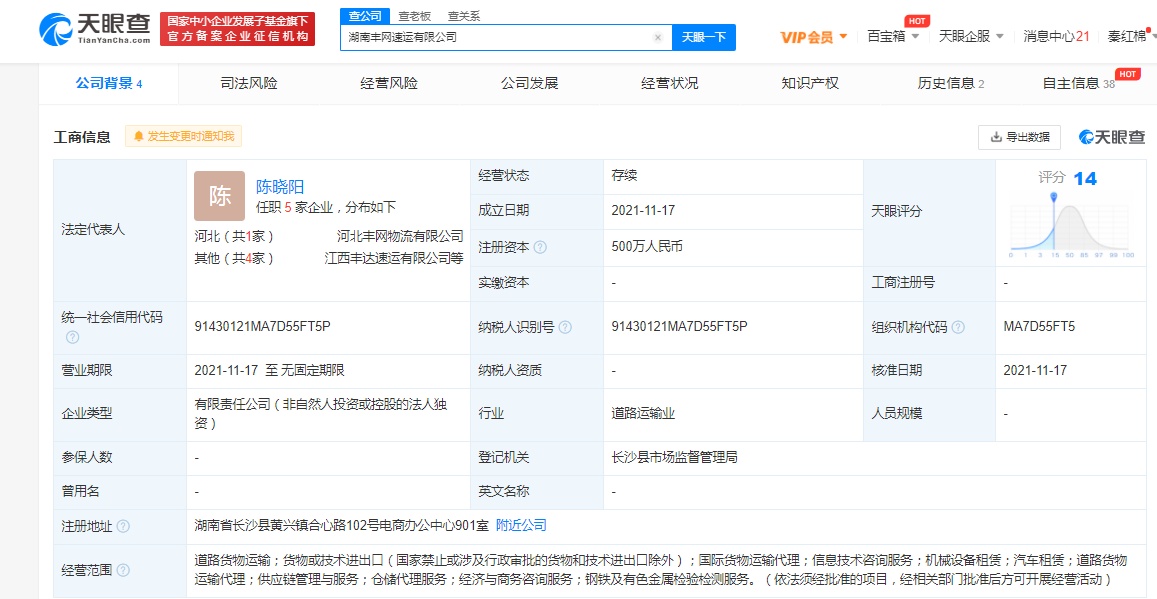Click the 注册地址 help icon
1157x599 pixels.
(122, 527)
